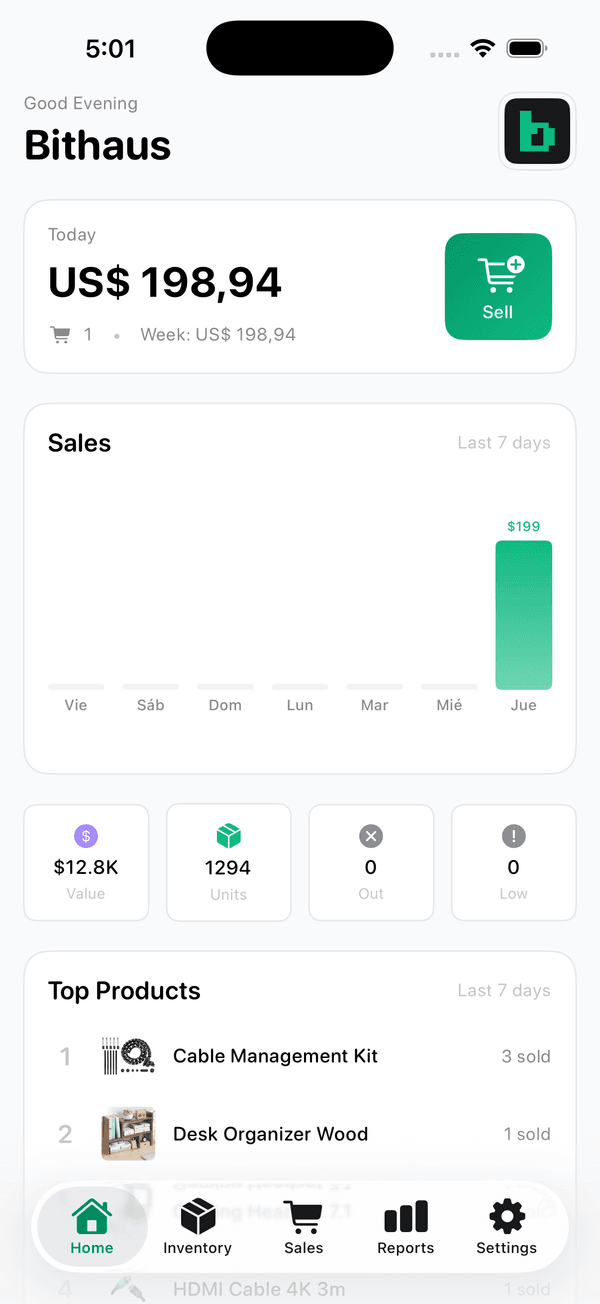Open the Sales Last 7 days filter
The height and width of the screenshot is (1304, 600).
tap(504, 442)
